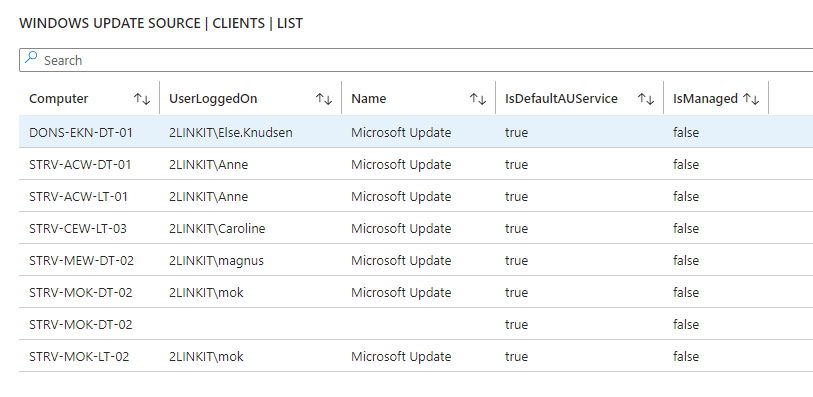Sort by IsManaged column arrows

coord(751,98)
